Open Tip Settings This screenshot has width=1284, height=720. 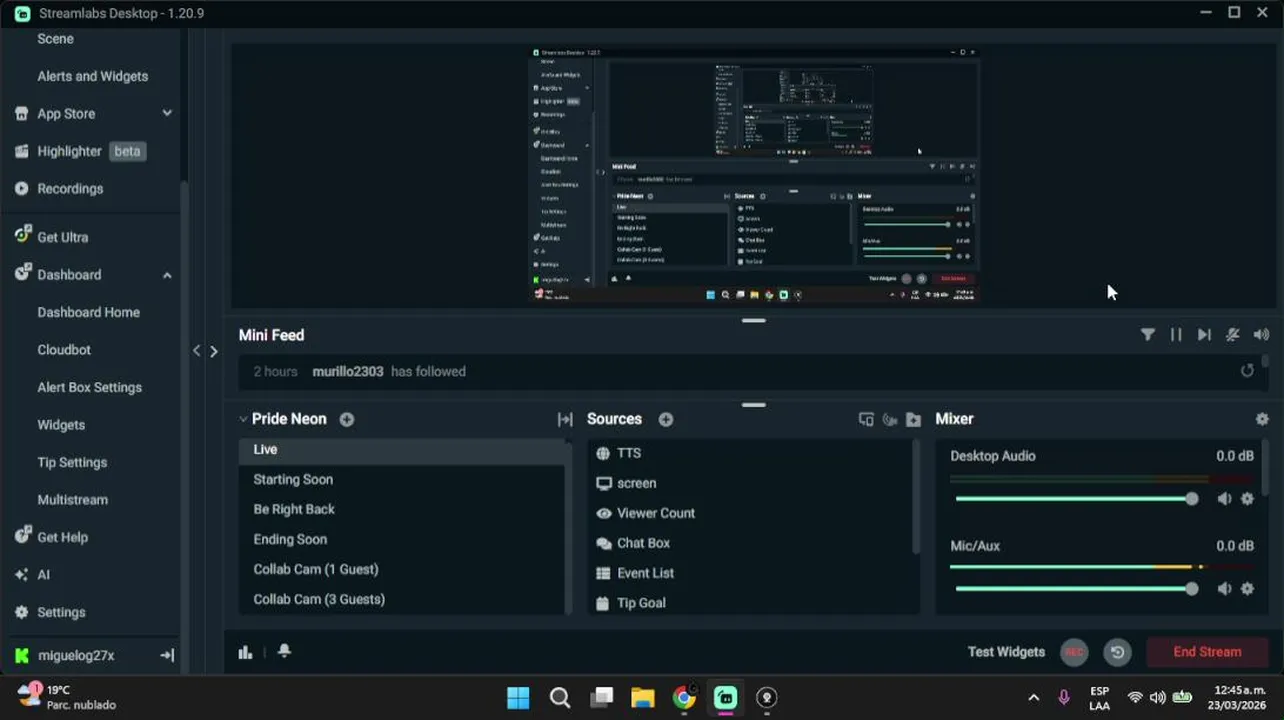tap(72, 462)
